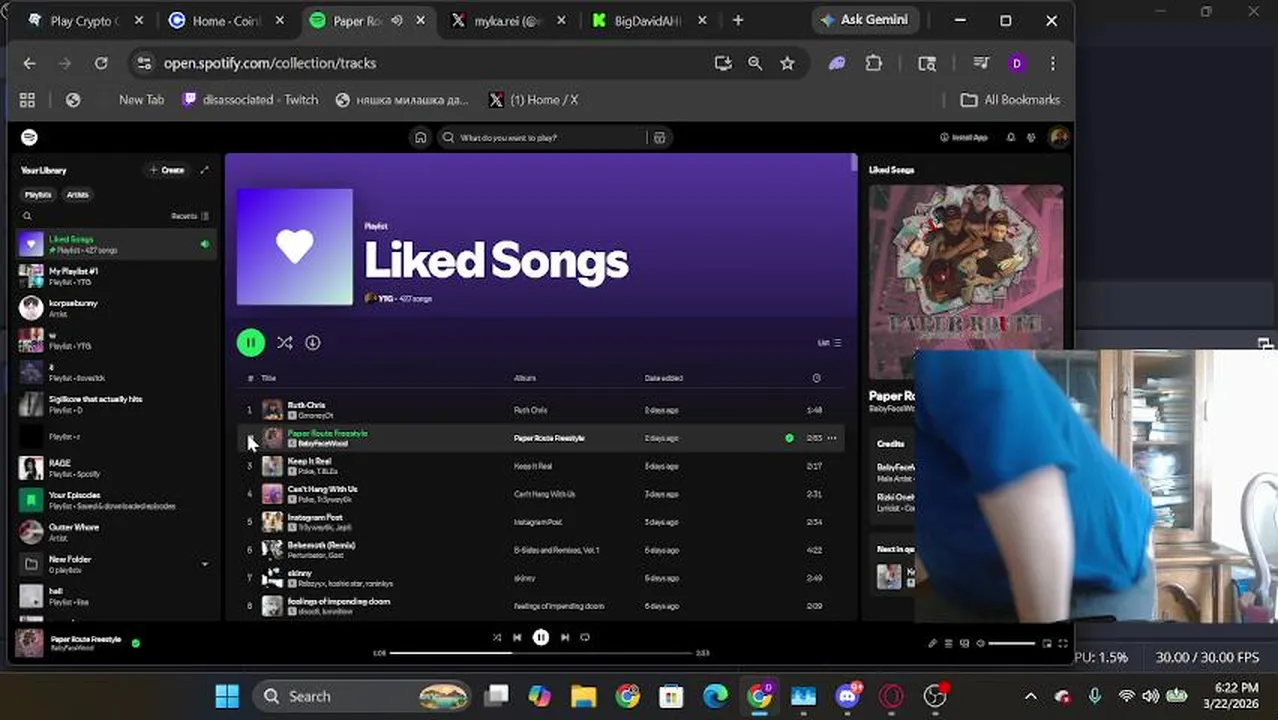Select the Can't Hang With Us track

540,494
